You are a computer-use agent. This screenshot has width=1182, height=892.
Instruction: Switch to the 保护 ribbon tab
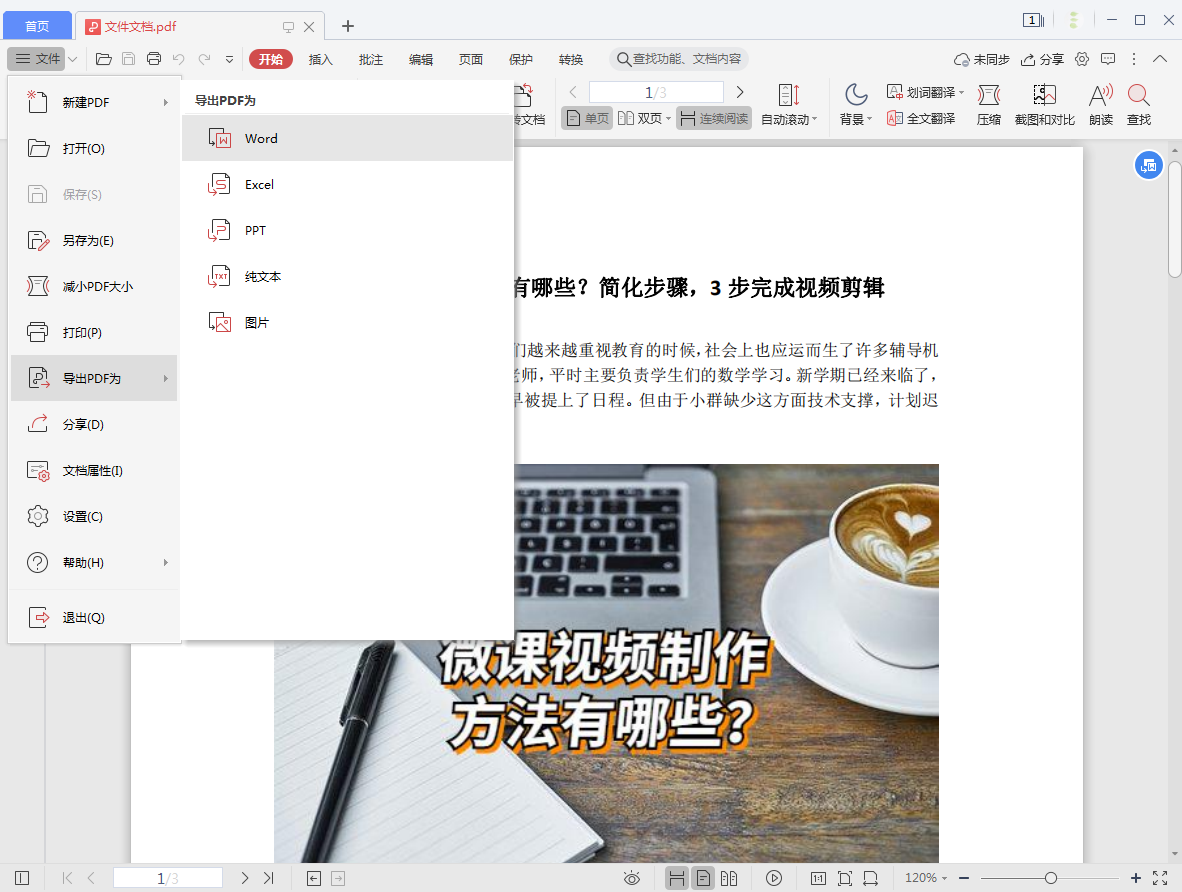pyautogui.click(x=521, y=59)
